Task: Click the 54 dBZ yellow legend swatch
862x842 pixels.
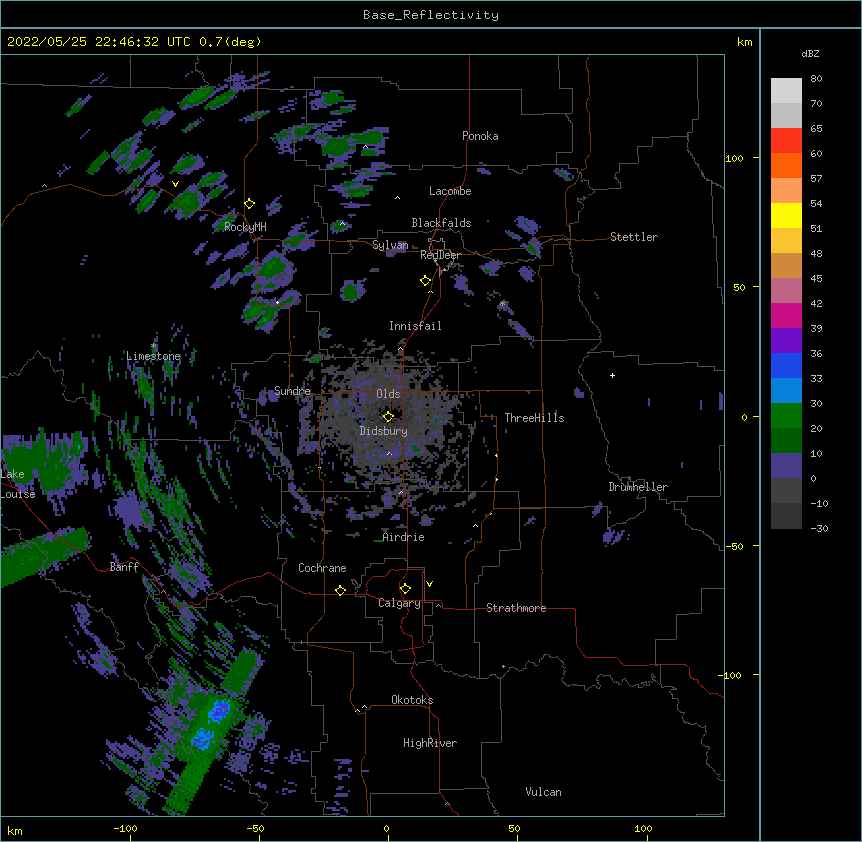Action: point(786,215)
